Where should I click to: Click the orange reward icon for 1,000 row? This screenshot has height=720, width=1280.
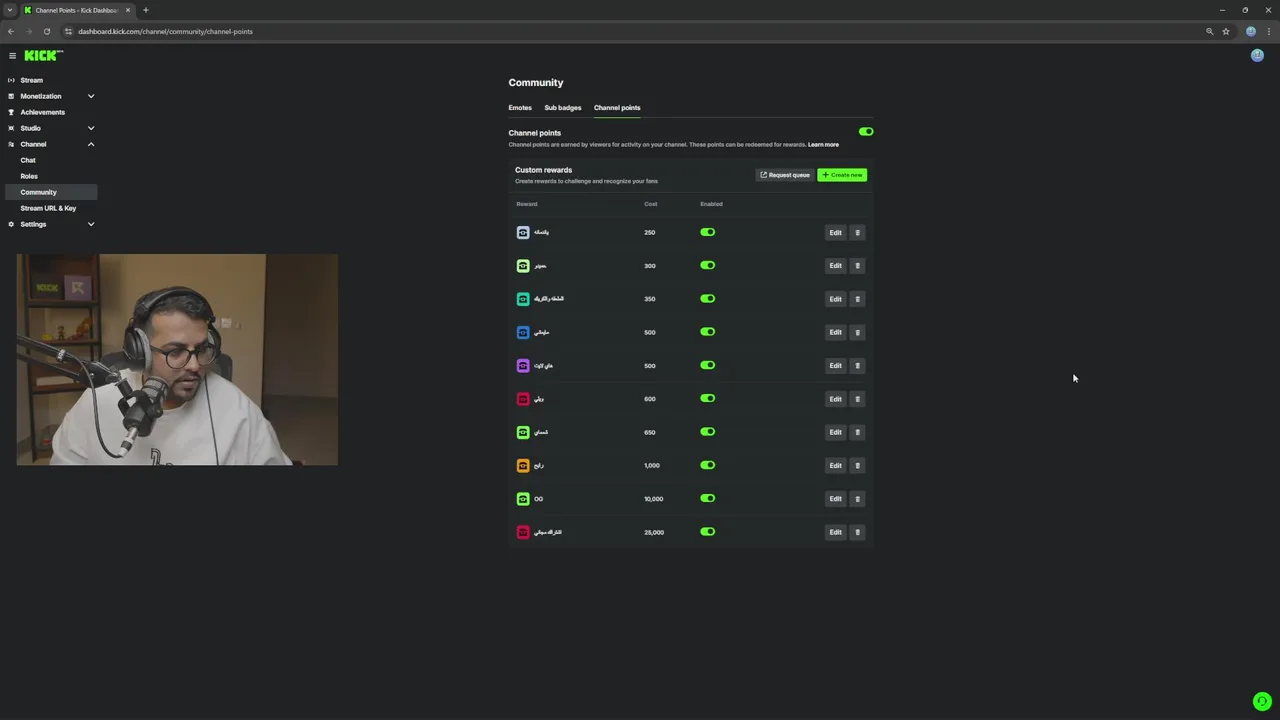523,465
